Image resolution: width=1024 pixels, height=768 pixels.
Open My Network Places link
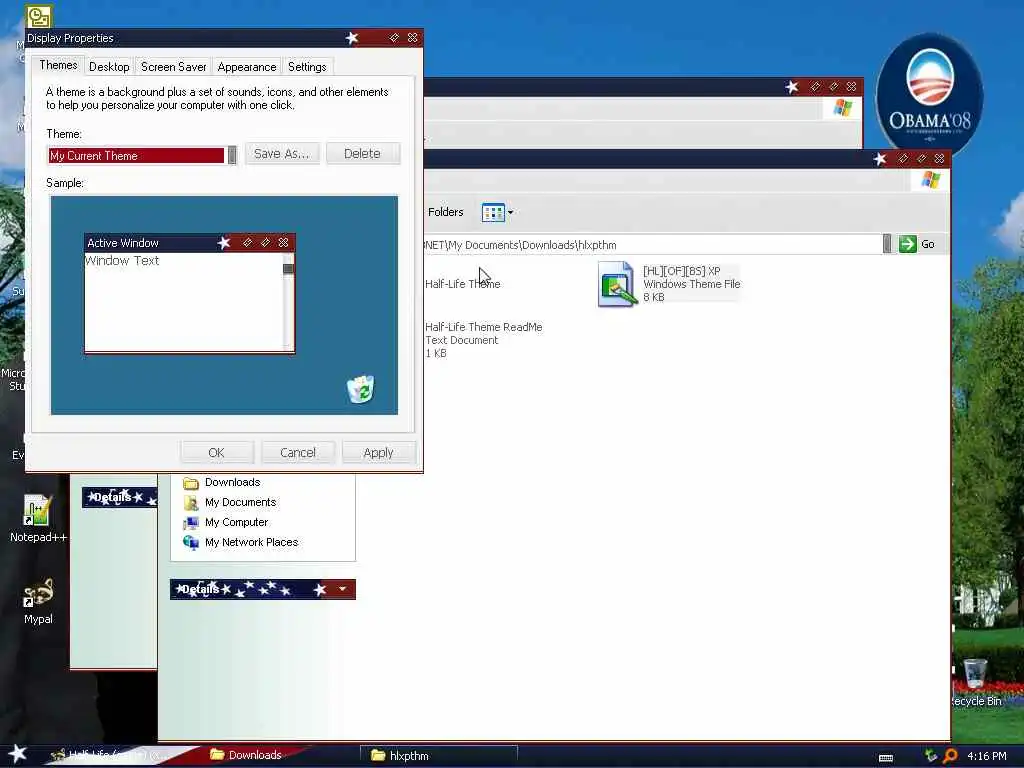[x=251, y=543]
